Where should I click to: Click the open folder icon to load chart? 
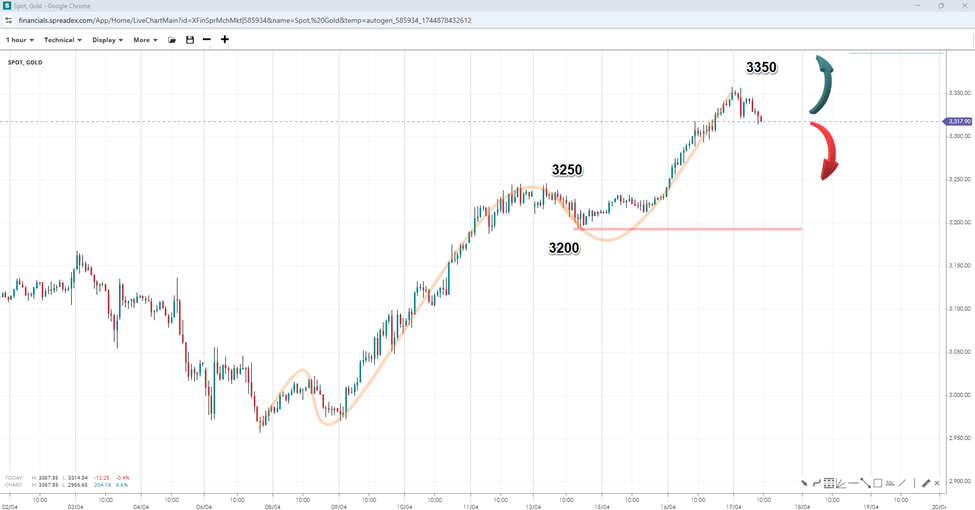click(x=172, y=40)
